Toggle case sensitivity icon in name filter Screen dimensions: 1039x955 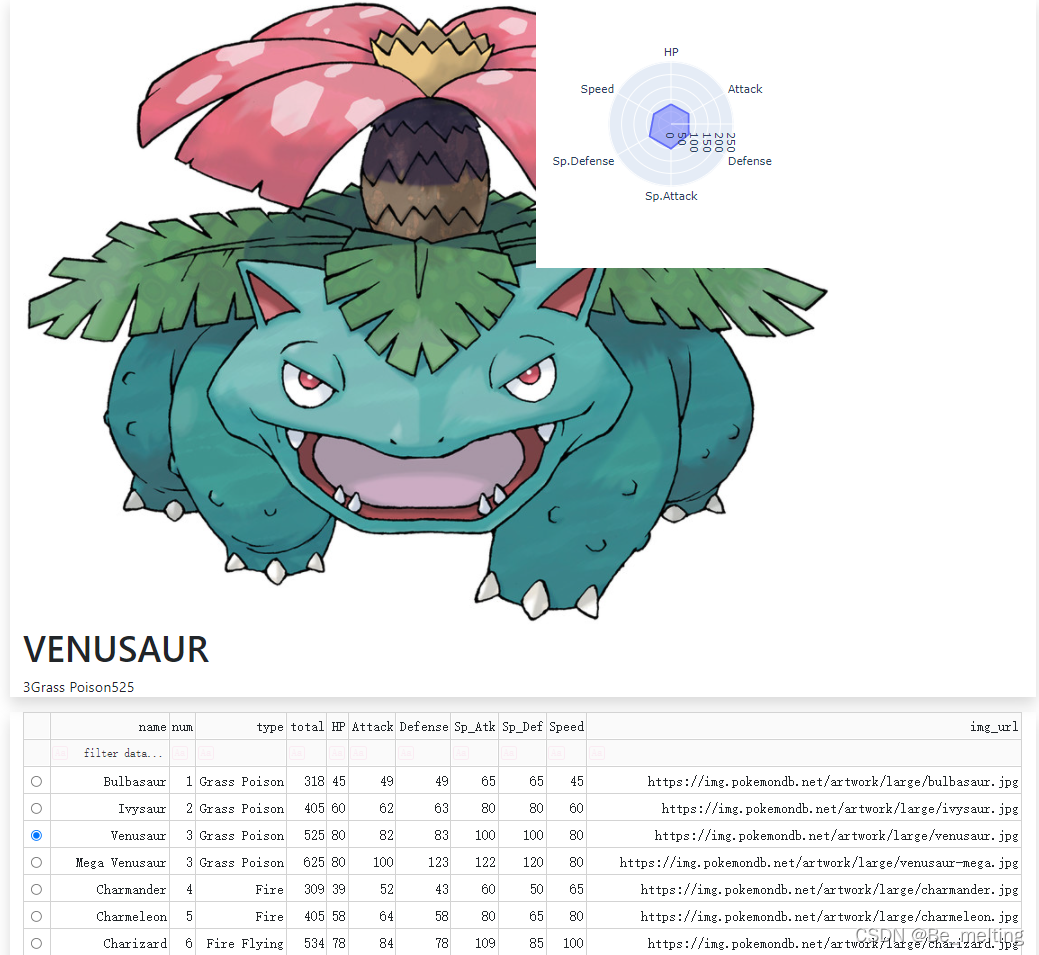click(x=60, y=754)
